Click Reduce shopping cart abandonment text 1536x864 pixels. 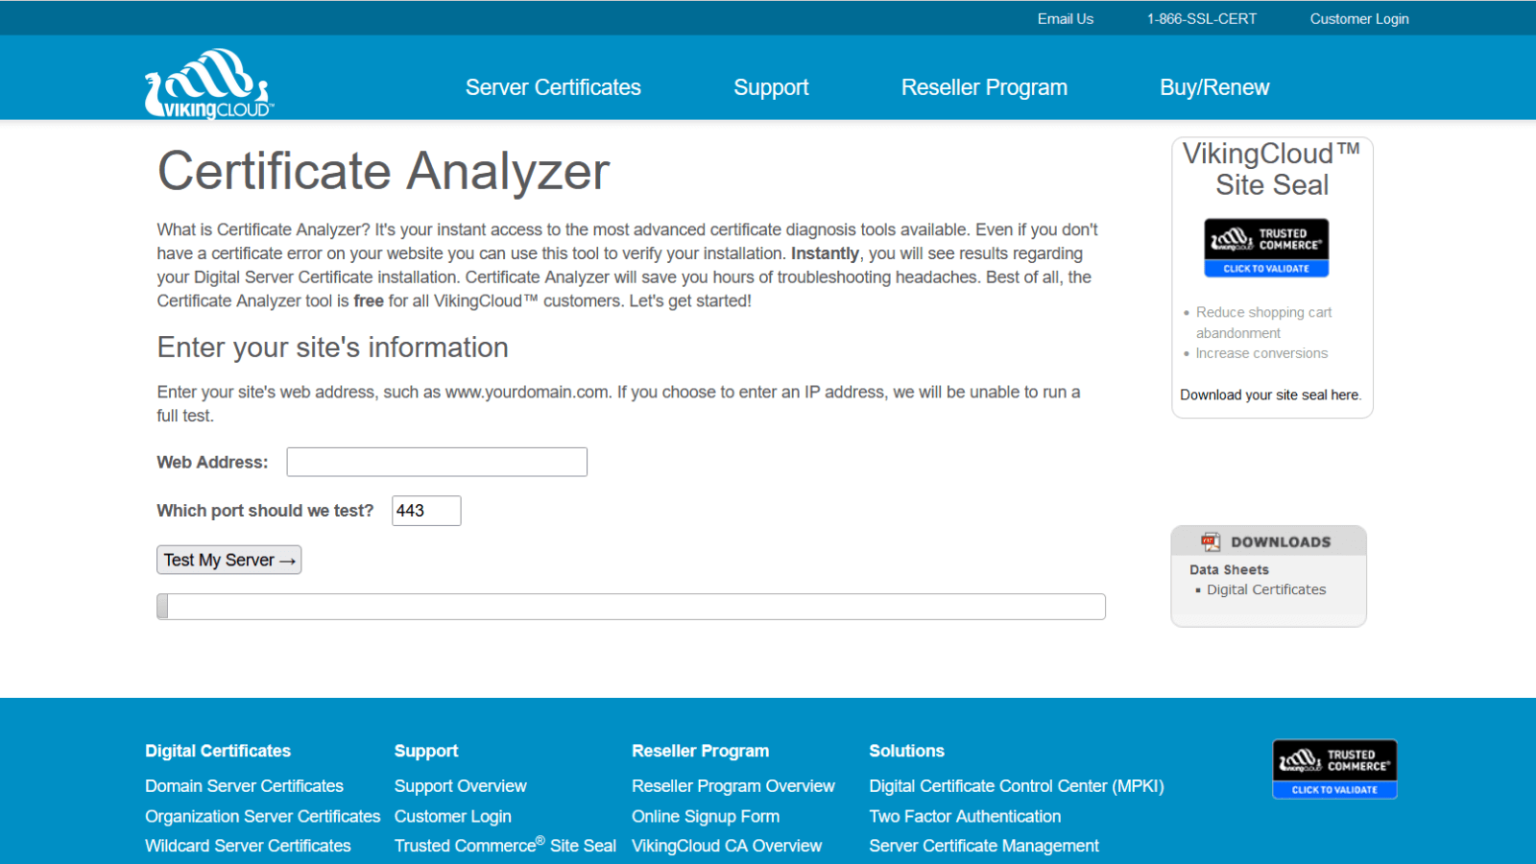point(1264,323)
